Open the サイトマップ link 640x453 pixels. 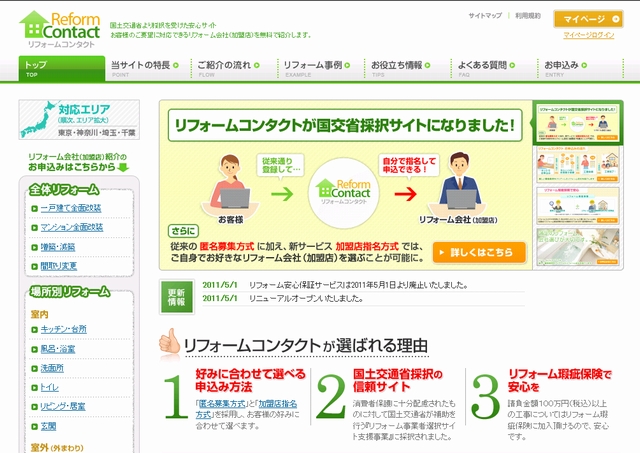pos(485,17)
